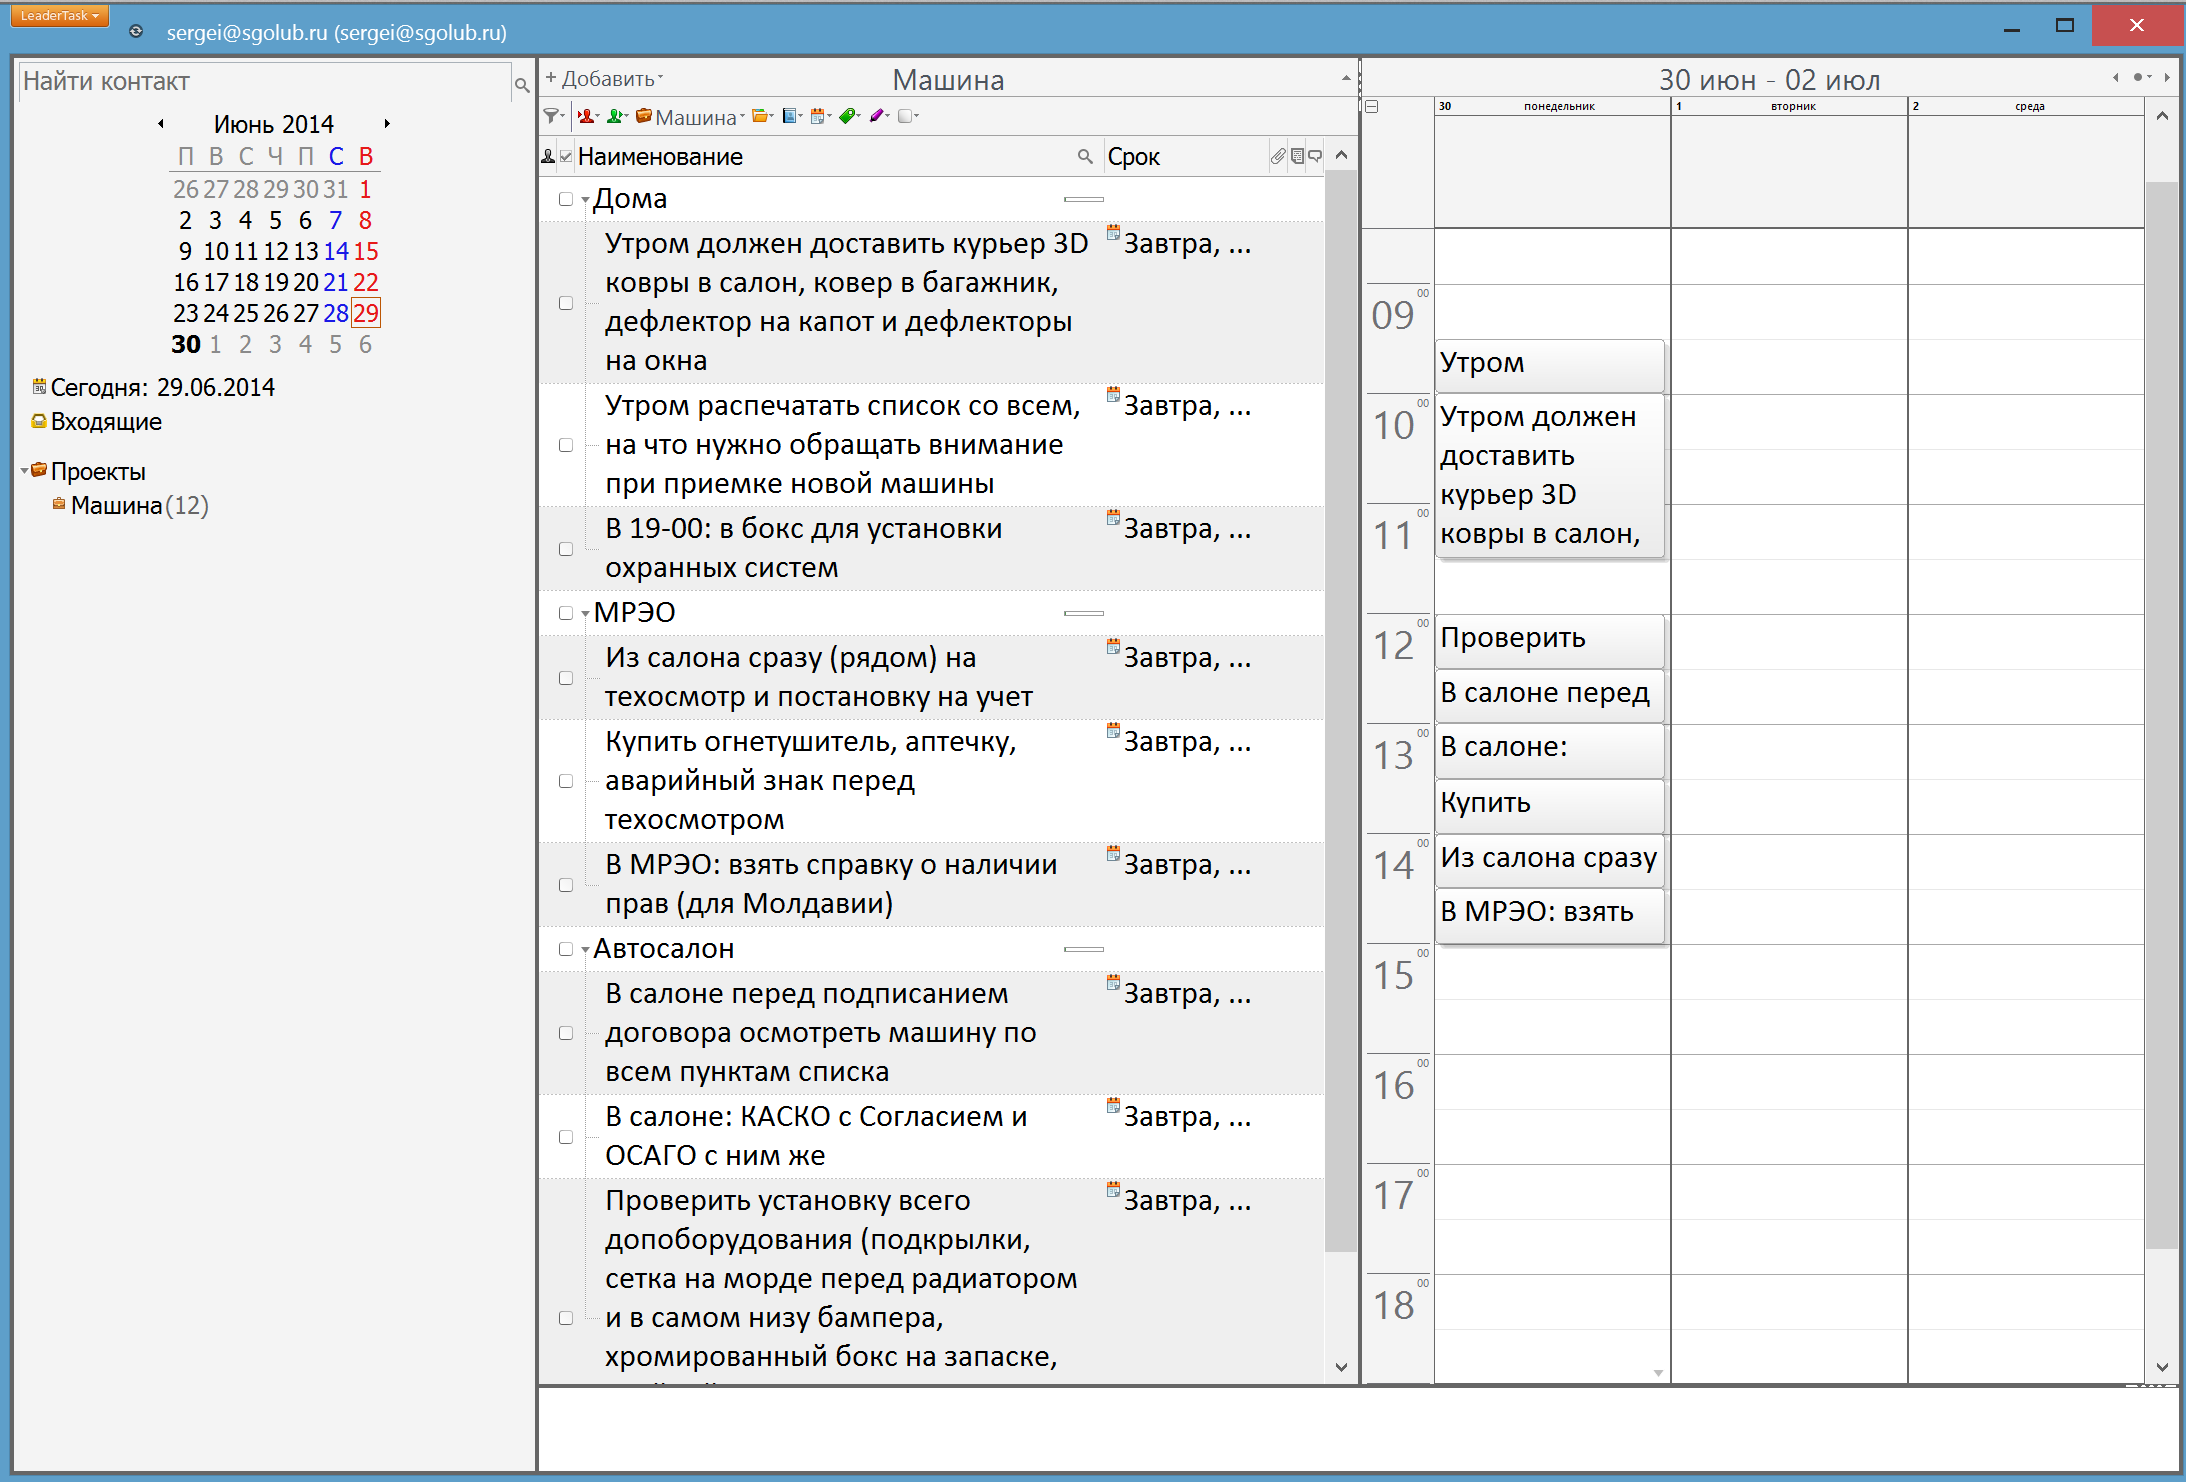Click the paperclip attachments column icon
The height and width of the screenshot is (1482, 2186).
click(x=1277, y=156)
